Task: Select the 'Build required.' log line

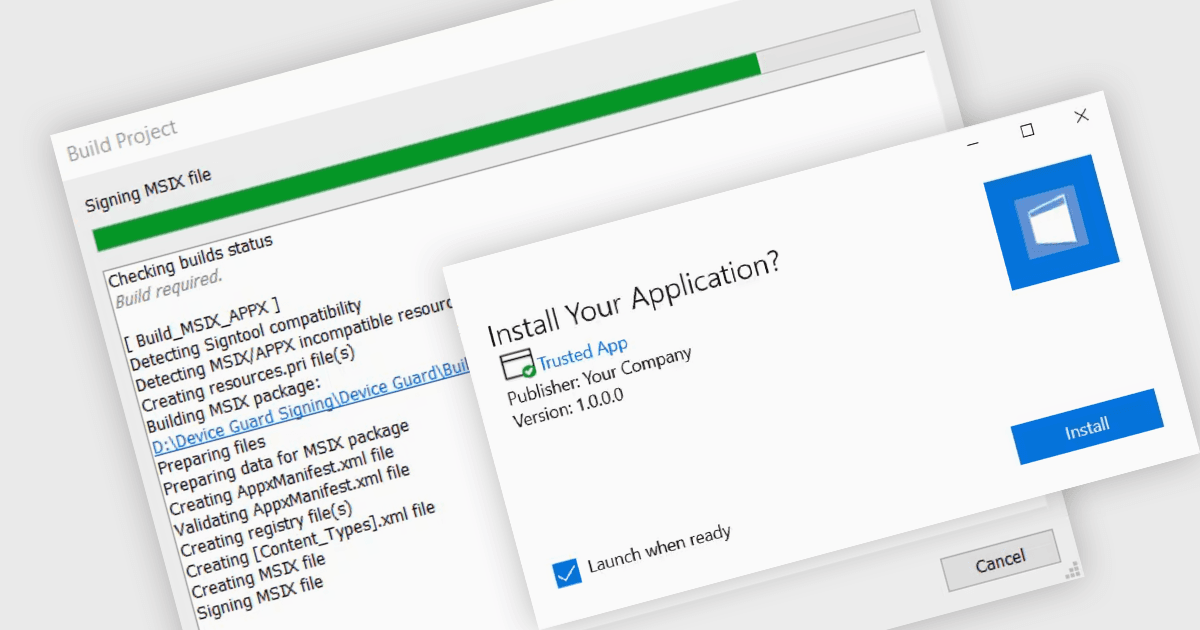Action: 169,288
